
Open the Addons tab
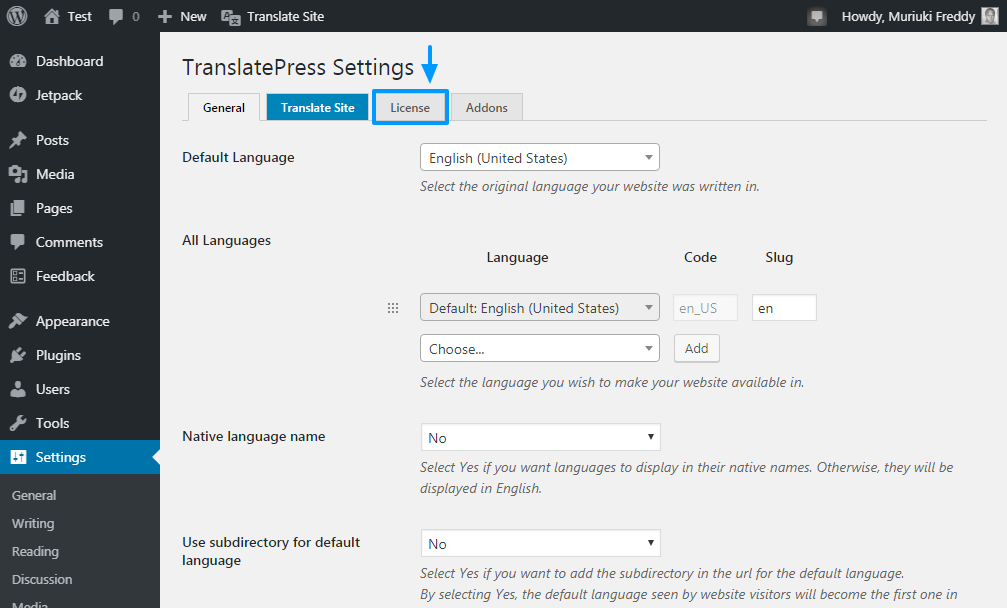tap(487, 107)
